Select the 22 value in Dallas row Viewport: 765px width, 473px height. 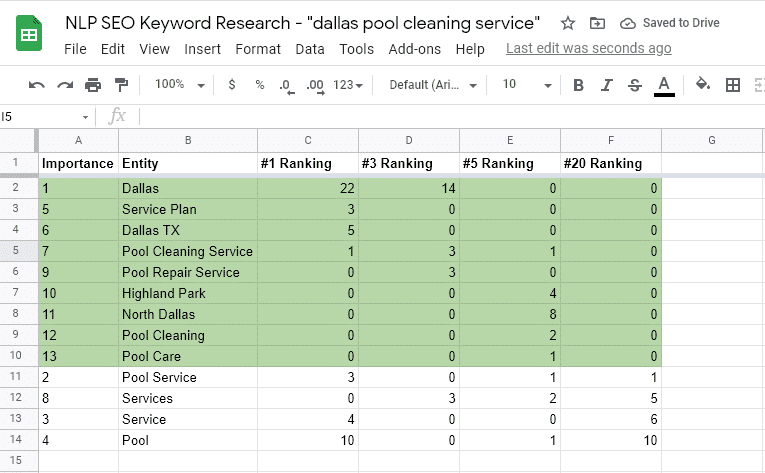(x=308, y=188)
